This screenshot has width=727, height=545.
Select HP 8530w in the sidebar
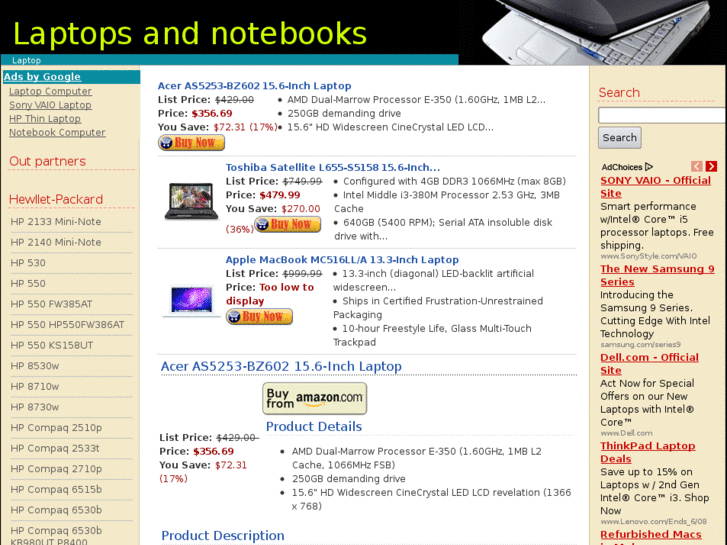pos(35,366)
